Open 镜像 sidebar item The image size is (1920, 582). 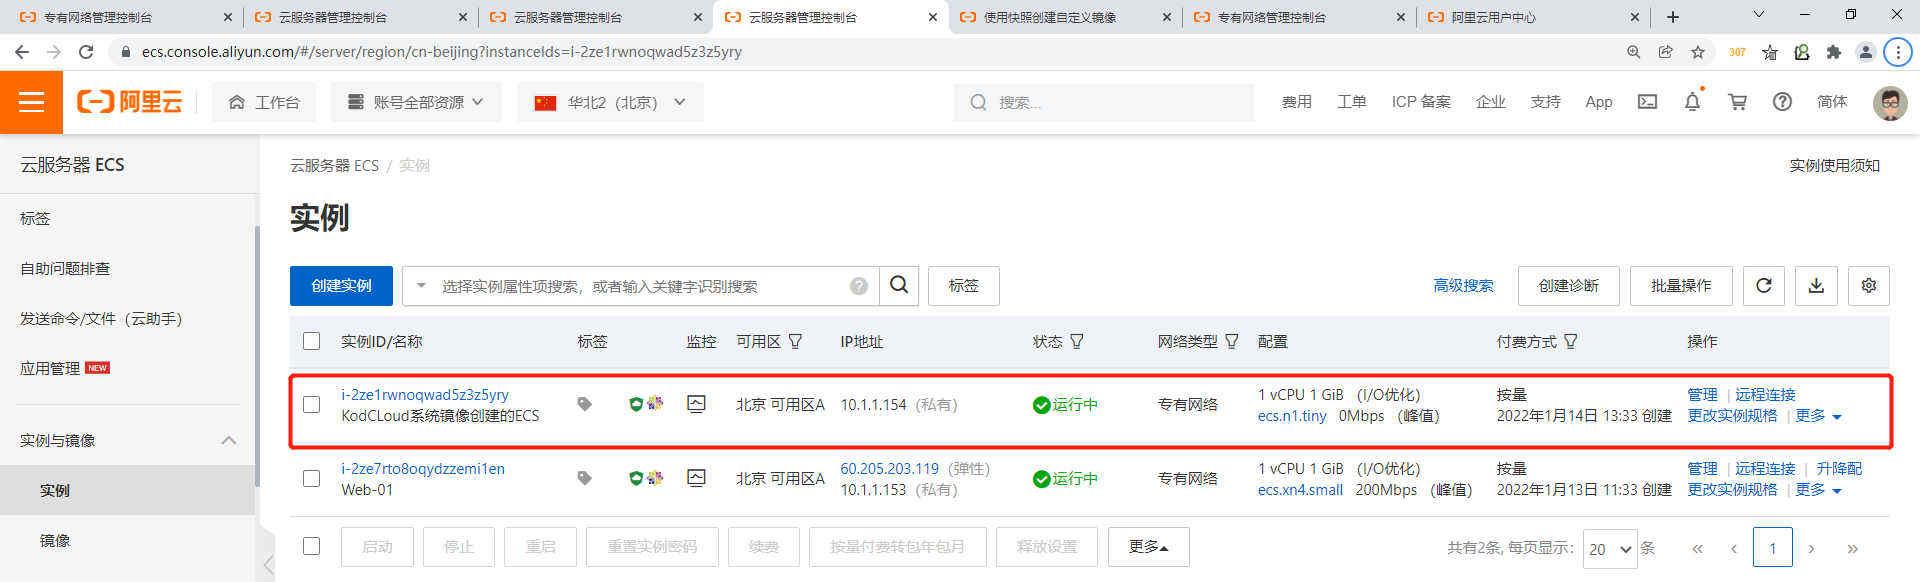pyautogui.click(x=55, y=540)
